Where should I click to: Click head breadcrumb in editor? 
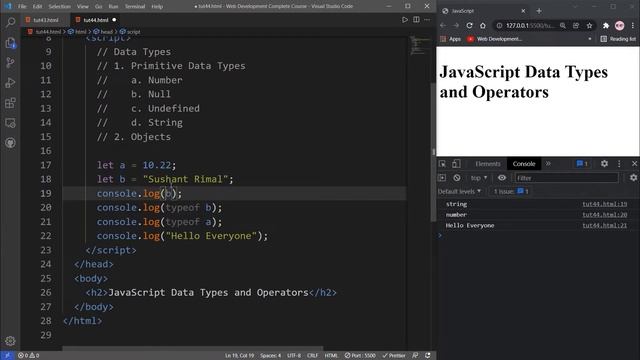[x=103, y=31]
